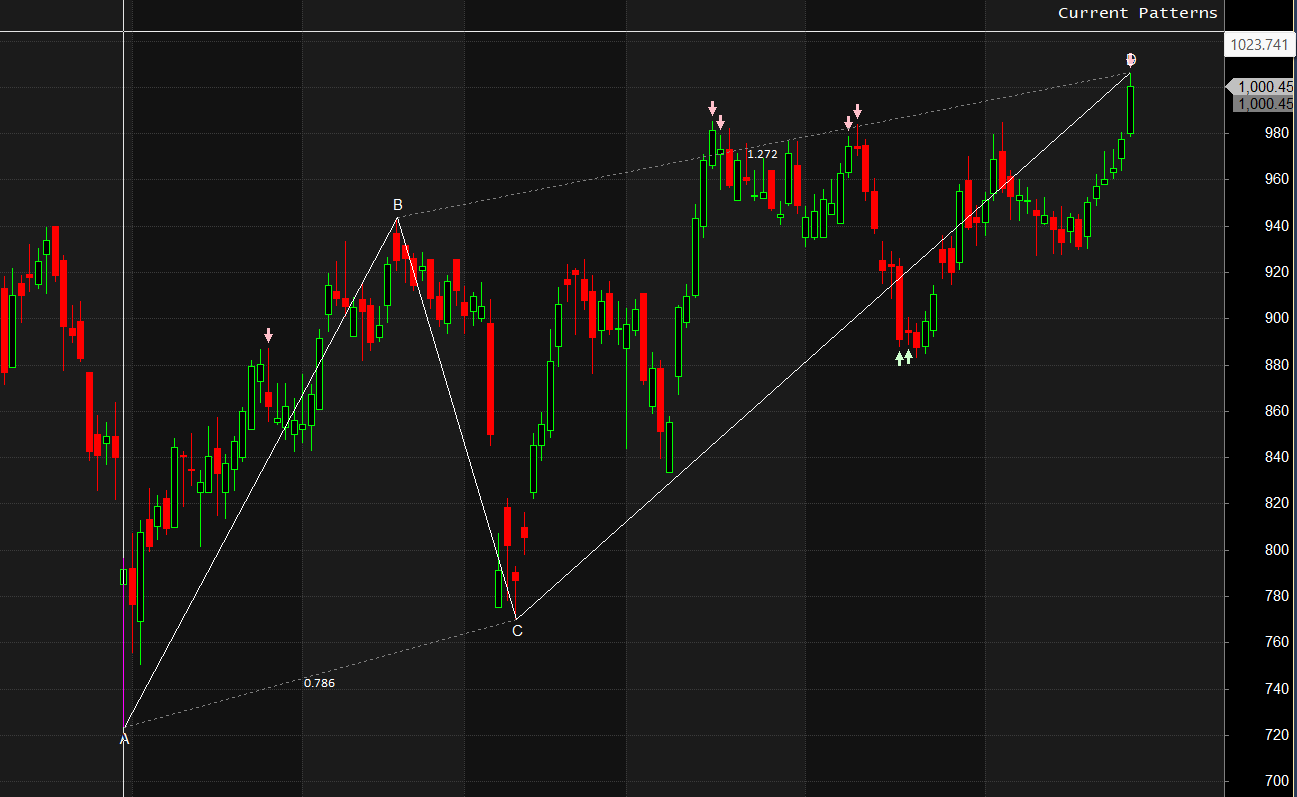Select pattern point B label
Viewport: 1297px width, 797px height.
pyautogui.click(x=397, y=207)
